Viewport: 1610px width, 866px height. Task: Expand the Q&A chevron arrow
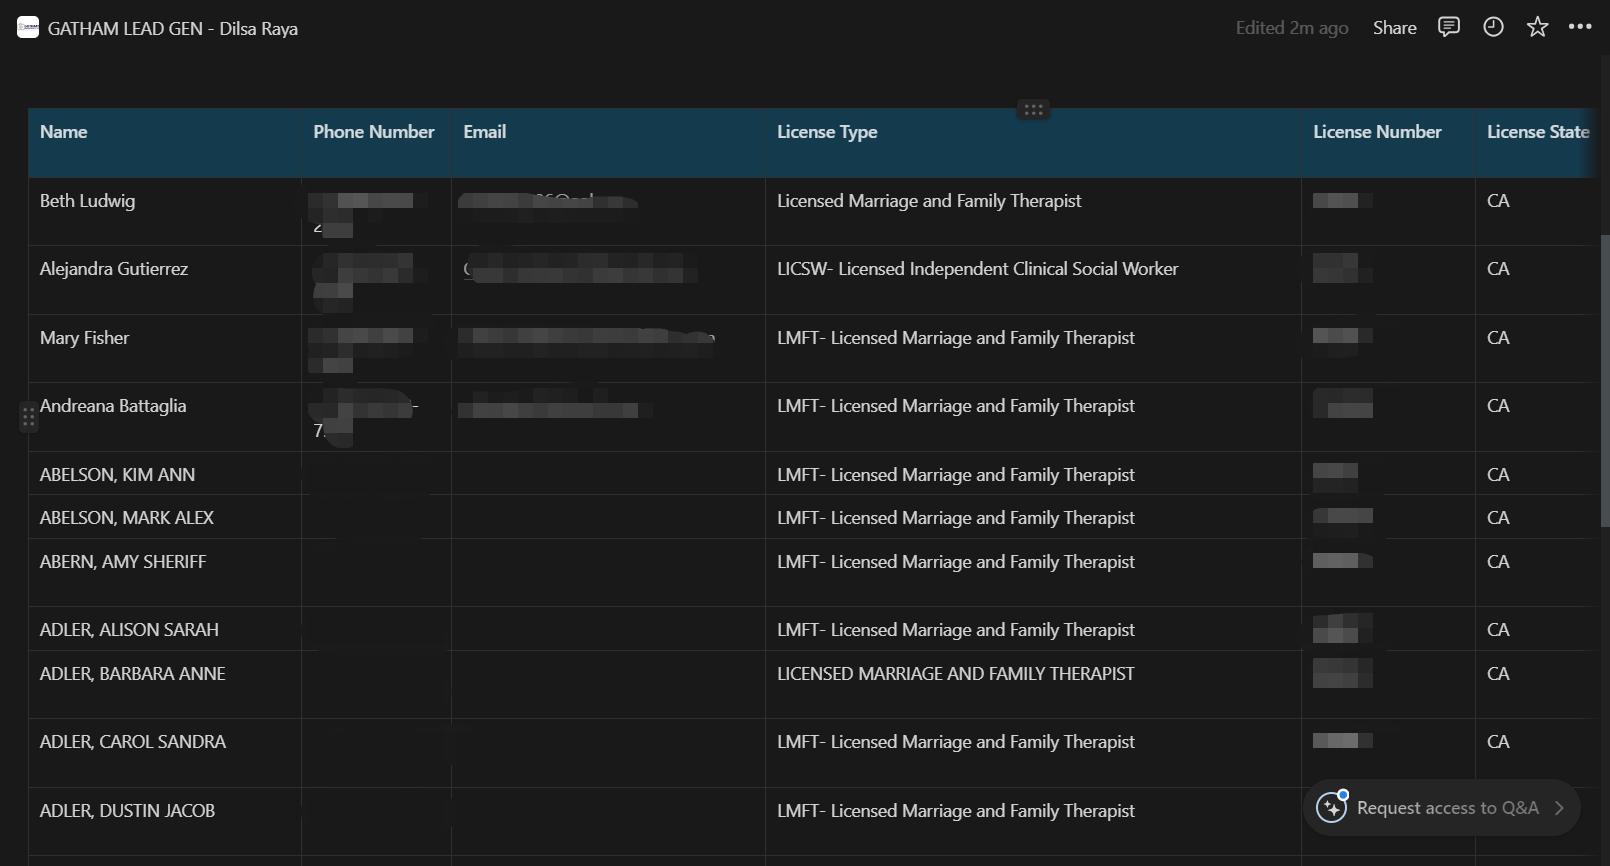(1559, 808)
